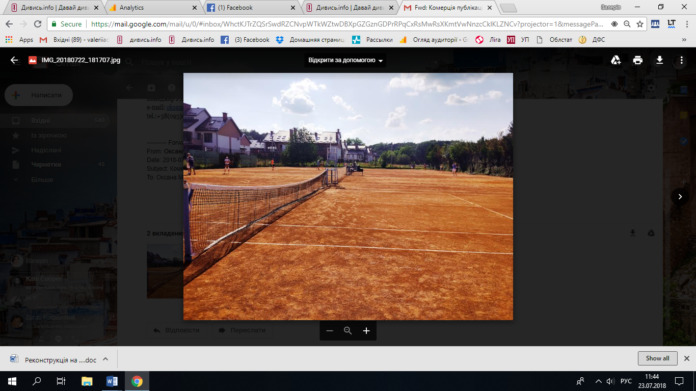
Task: Zoom in with the plus button
Action: pos(366,331)
